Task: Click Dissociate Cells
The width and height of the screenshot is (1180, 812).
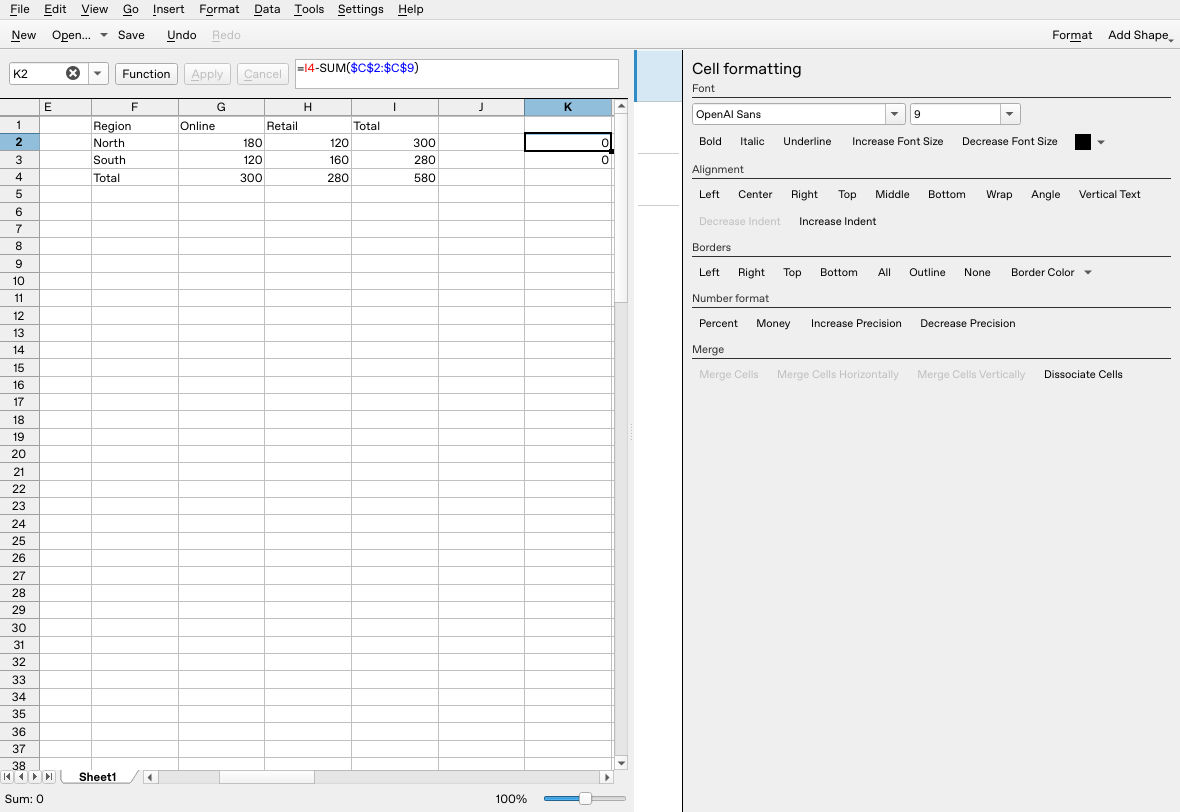Action: click(x=1083, y=375)
